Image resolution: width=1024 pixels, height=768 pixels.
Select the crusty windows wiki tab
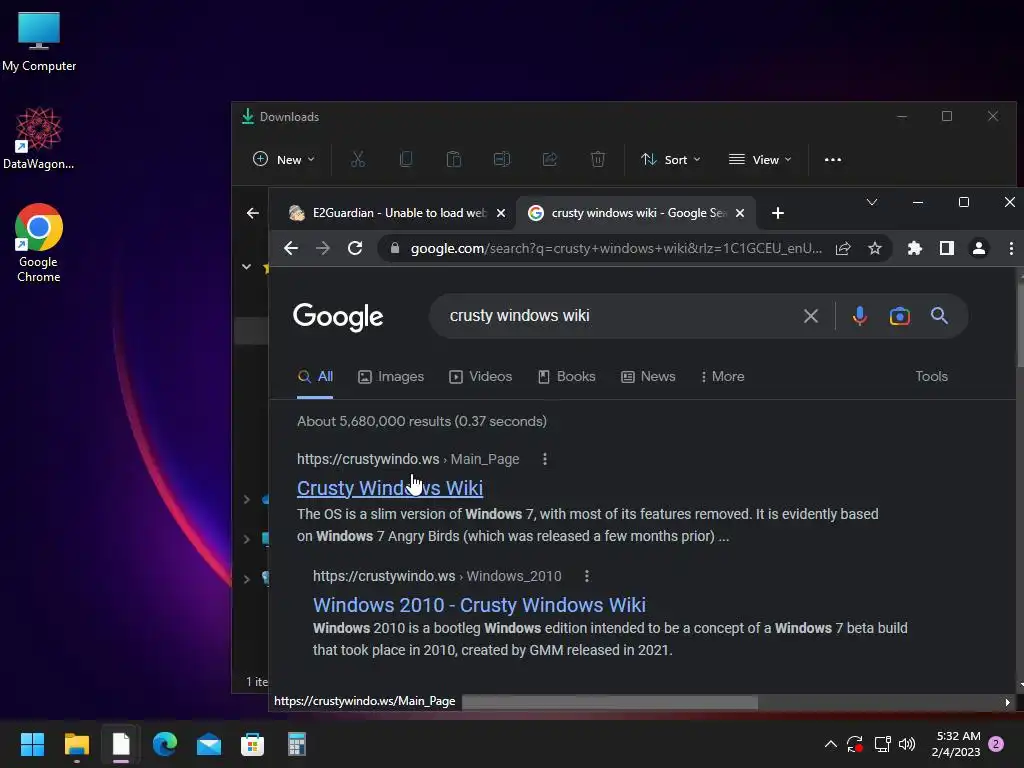coord(637,213)
